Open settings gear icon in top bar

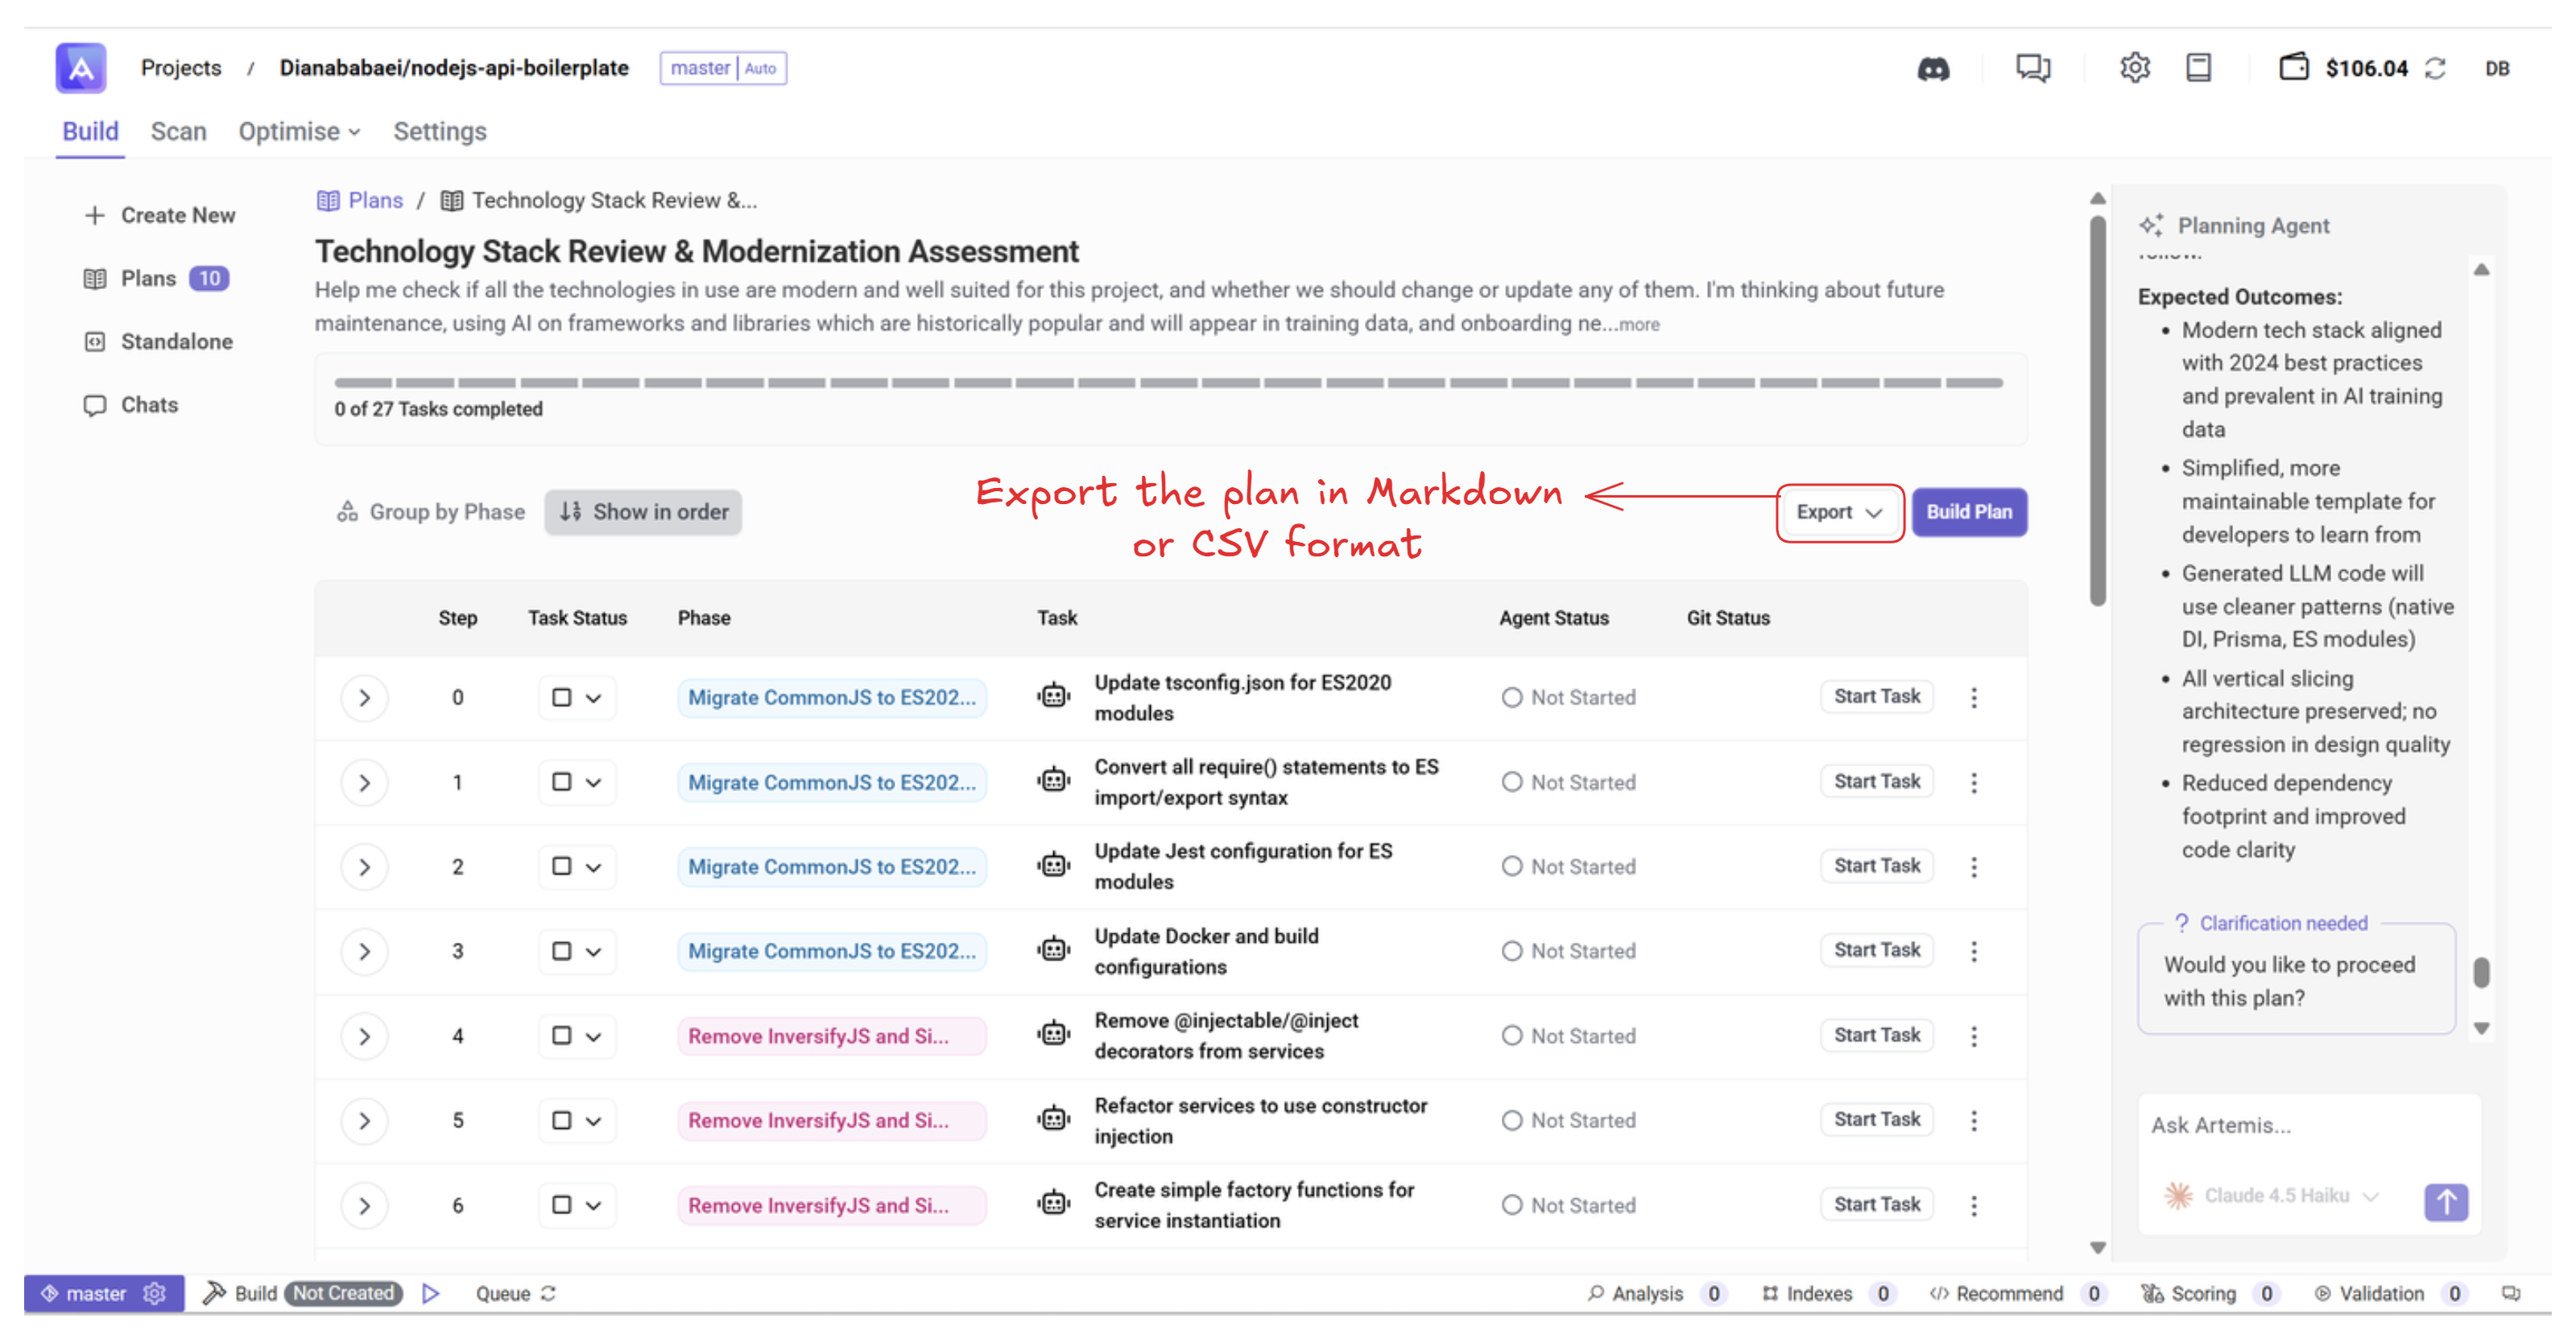click(2134, 68)
